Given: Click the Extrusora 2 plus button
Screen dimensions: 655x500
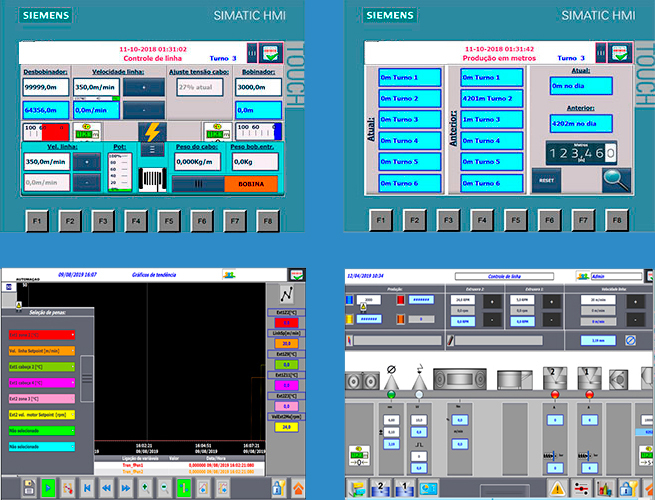Looking at the screenshot, I should click(492, 301).
